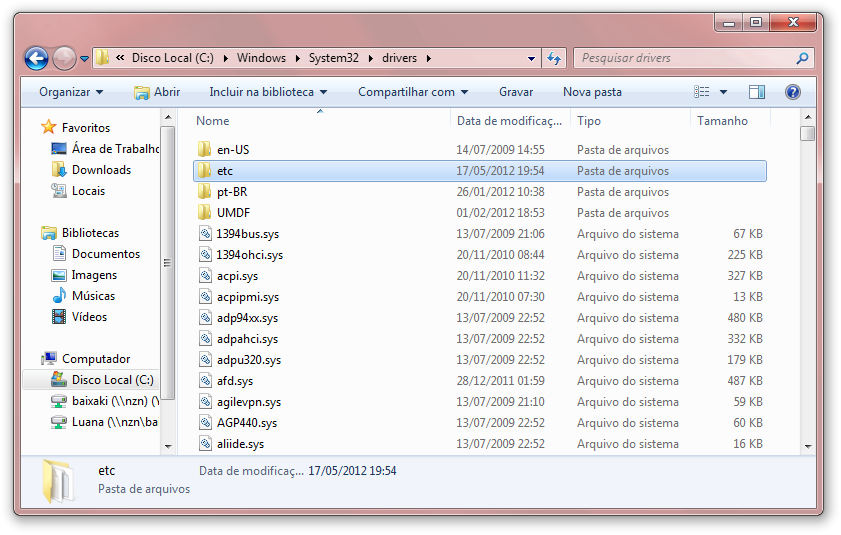
Task: Select Computador in the navigation pane
Action: [96, 358]
